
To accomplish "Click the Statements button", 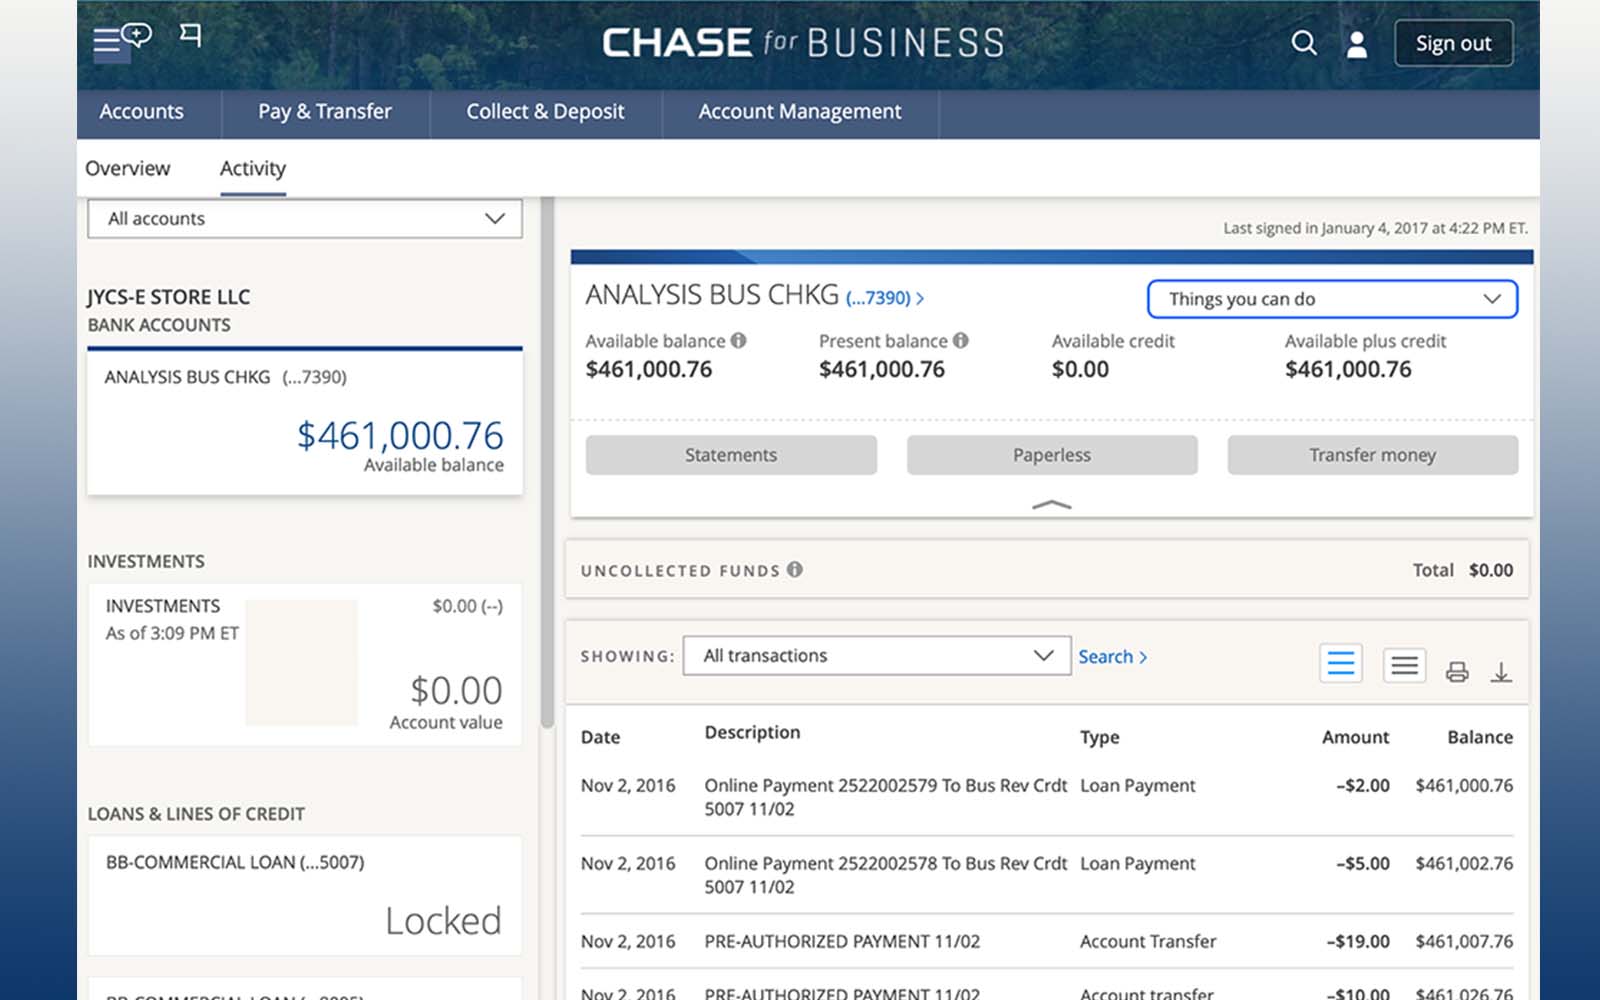I will pos(731,455).
